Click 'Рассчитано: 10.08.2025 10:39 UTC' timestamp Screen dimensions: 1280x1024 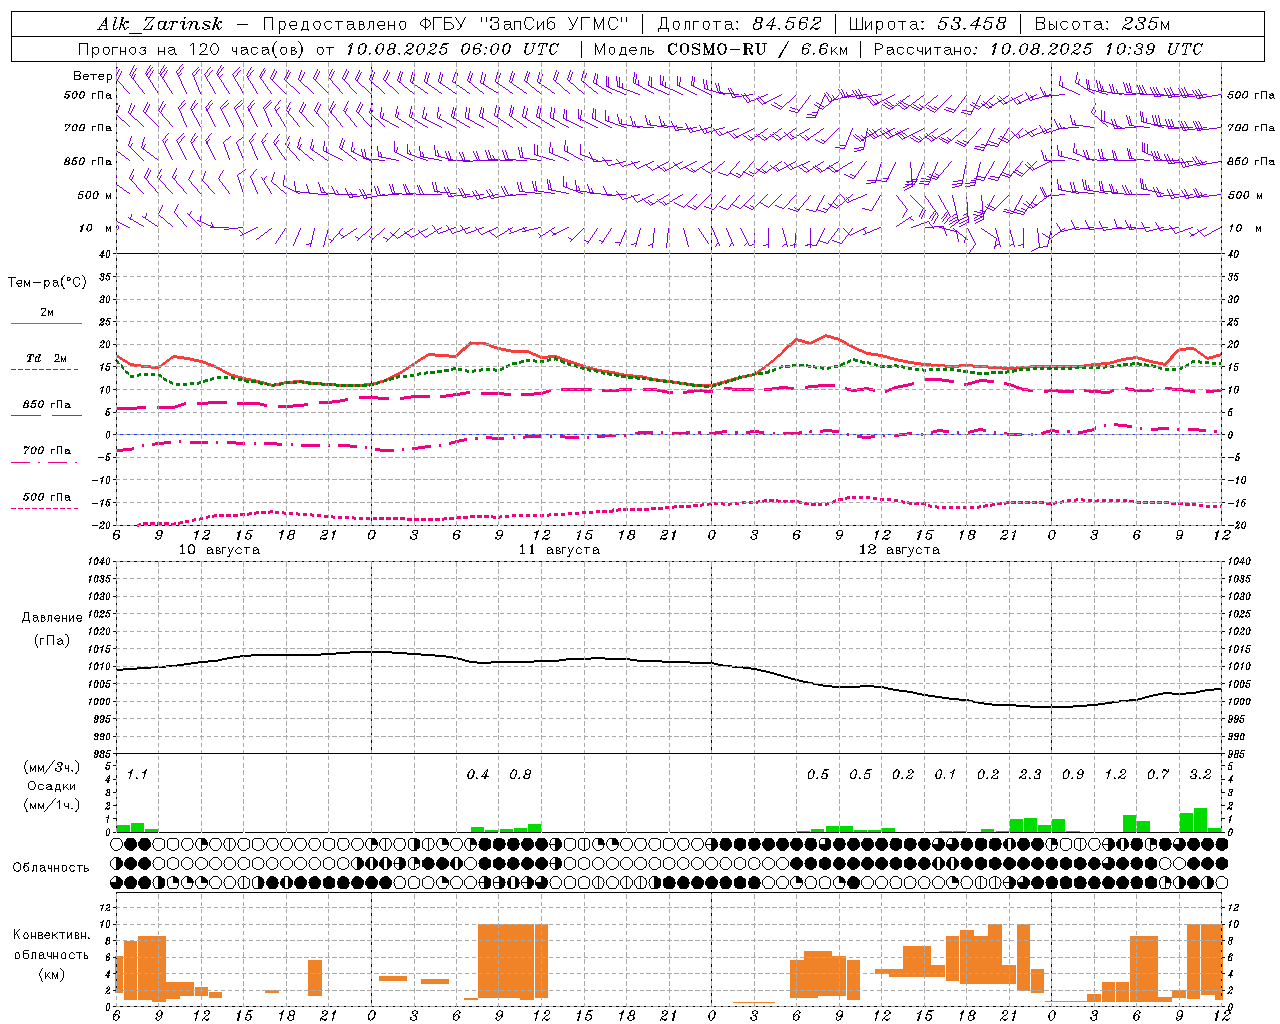[1038, 49]
